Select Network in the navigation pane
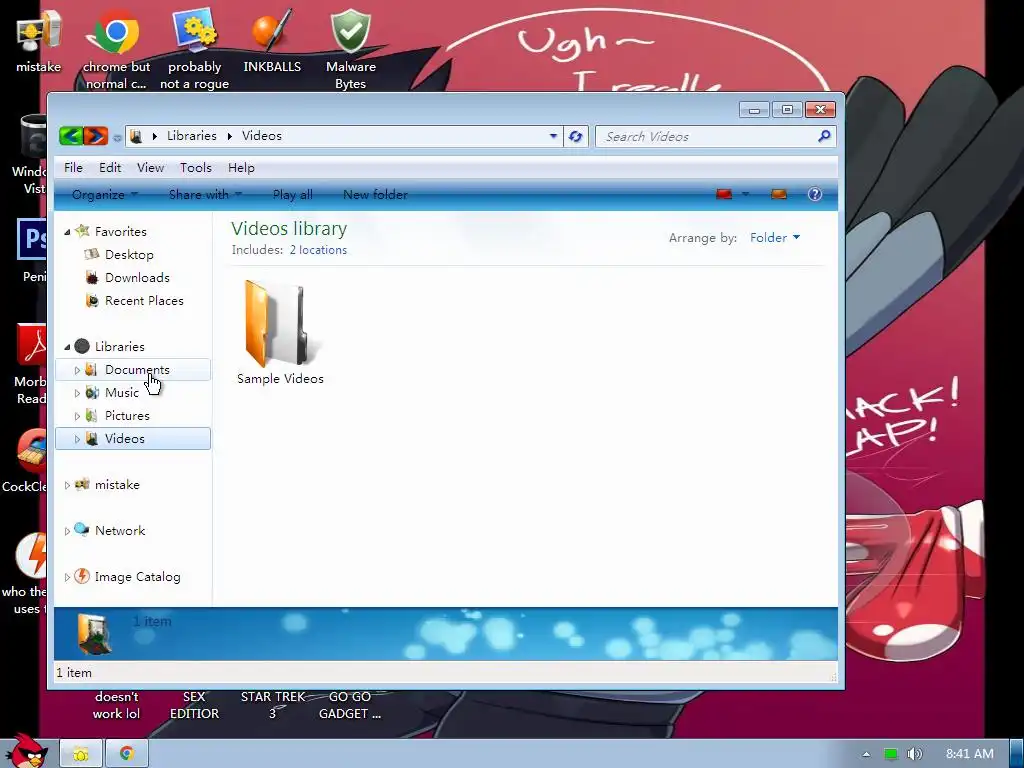 coord(120,531)
